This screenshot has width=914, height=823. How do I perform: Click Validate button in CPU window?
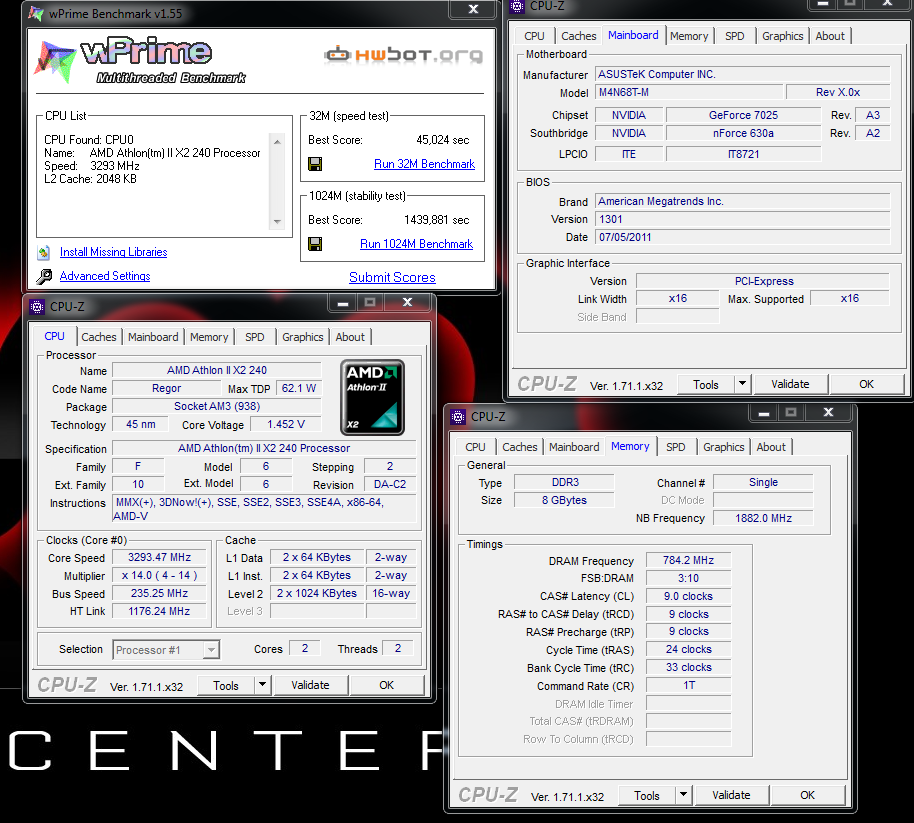tap(310, 685)
